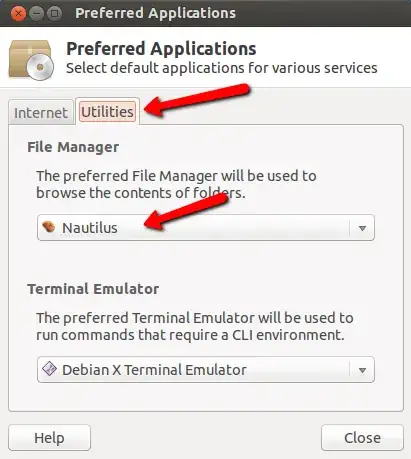Switch to the Internet tab

[x=41, y=113]
